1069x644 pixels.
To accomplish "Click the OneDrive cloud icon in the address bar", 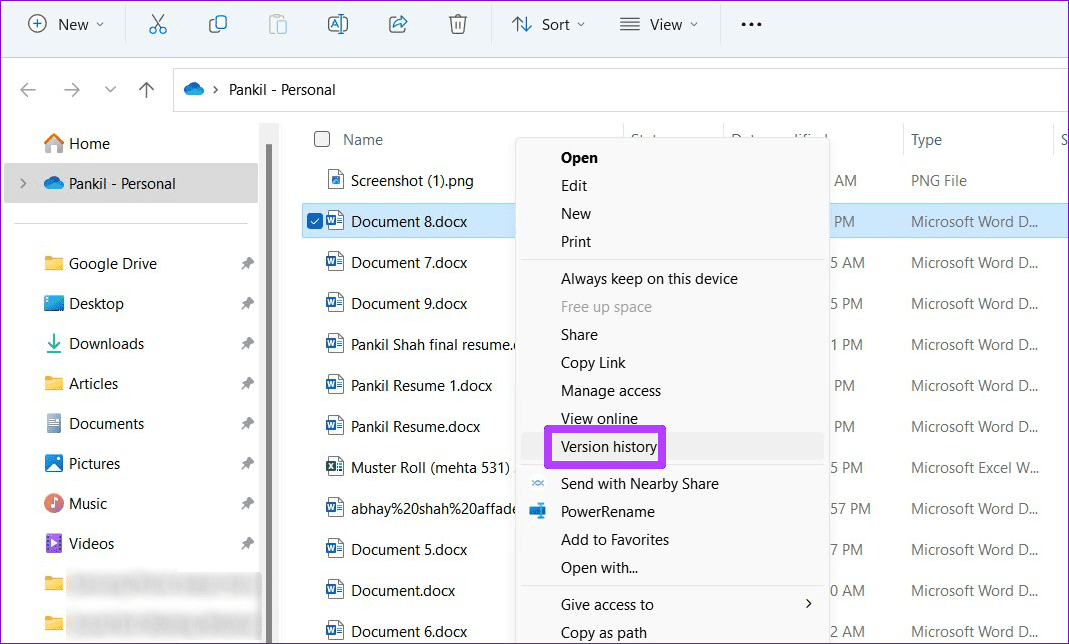I will [193, 89].
